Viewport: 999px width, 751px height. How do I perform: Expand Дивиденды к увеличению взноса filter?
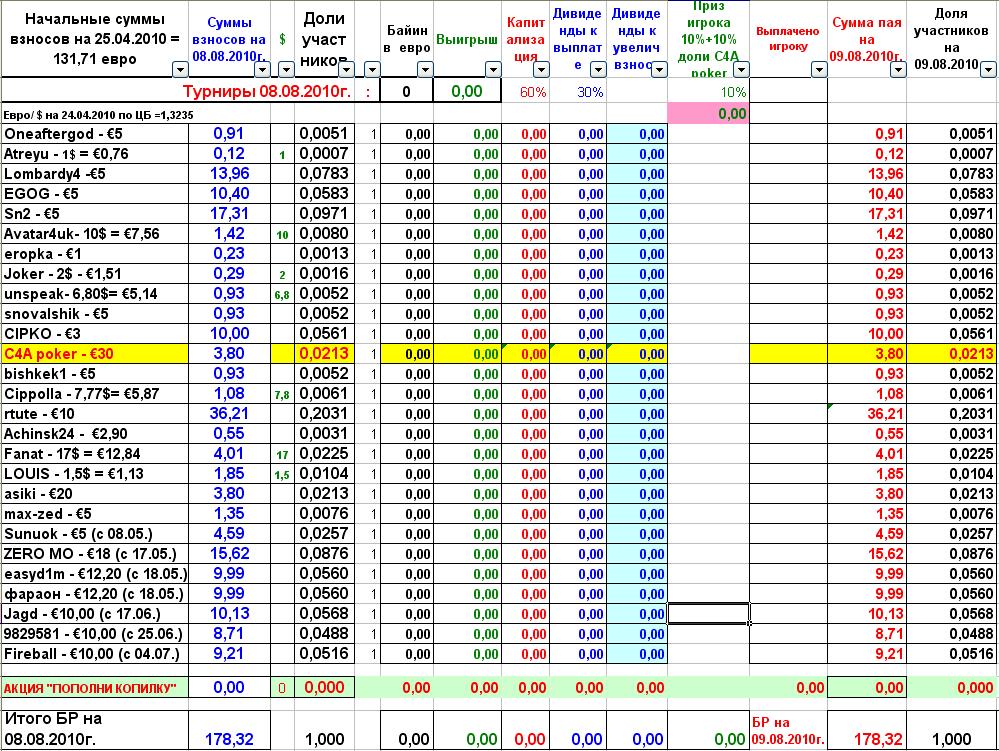pyautogui.click(x=659, y=69)
